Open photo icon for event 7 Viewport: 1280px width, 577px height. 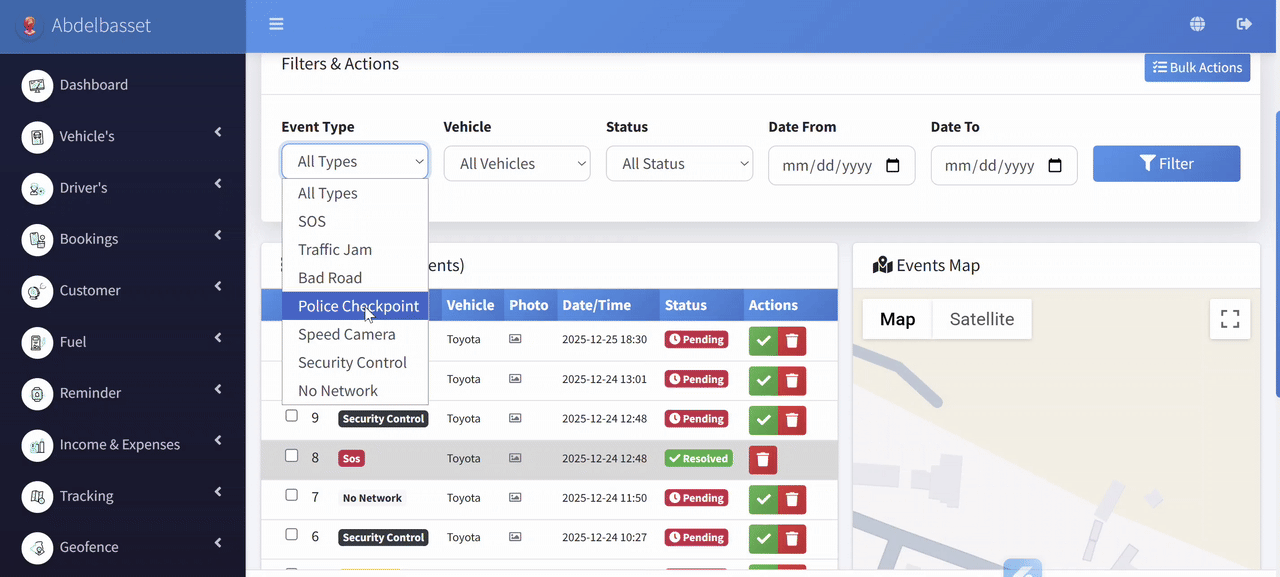point(515,498)
